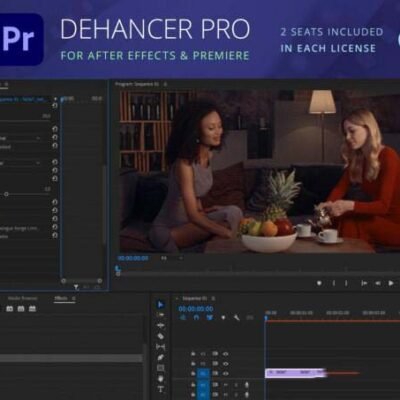This screenshot has height=400, width=400.
Task: Step back one frame in Program monitor
Action: tap(378, 283)
